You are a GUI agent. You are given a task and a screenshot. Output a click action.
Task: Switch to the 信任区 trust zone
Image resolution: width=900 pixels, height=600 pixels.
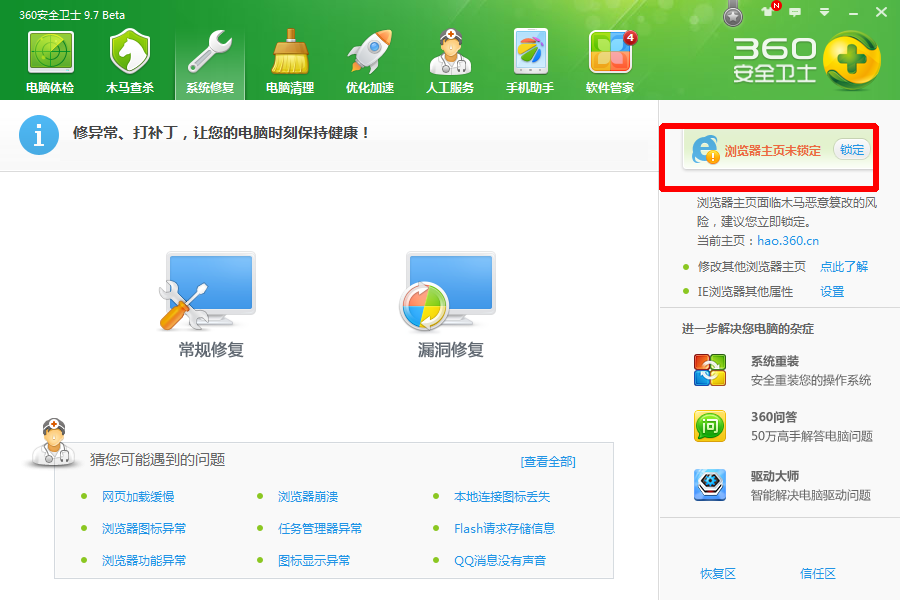[x=819, y=573]
